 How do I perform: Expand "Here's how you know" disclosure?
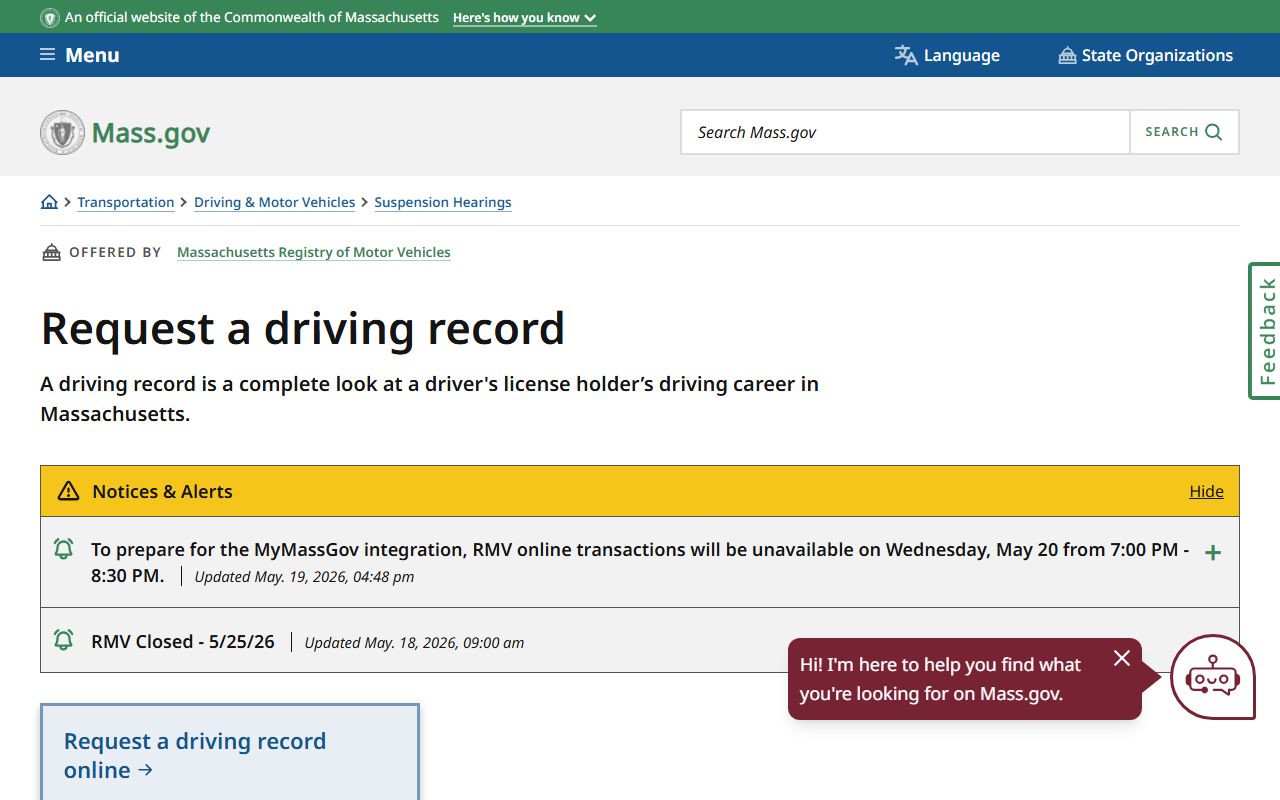coord(524,18)
